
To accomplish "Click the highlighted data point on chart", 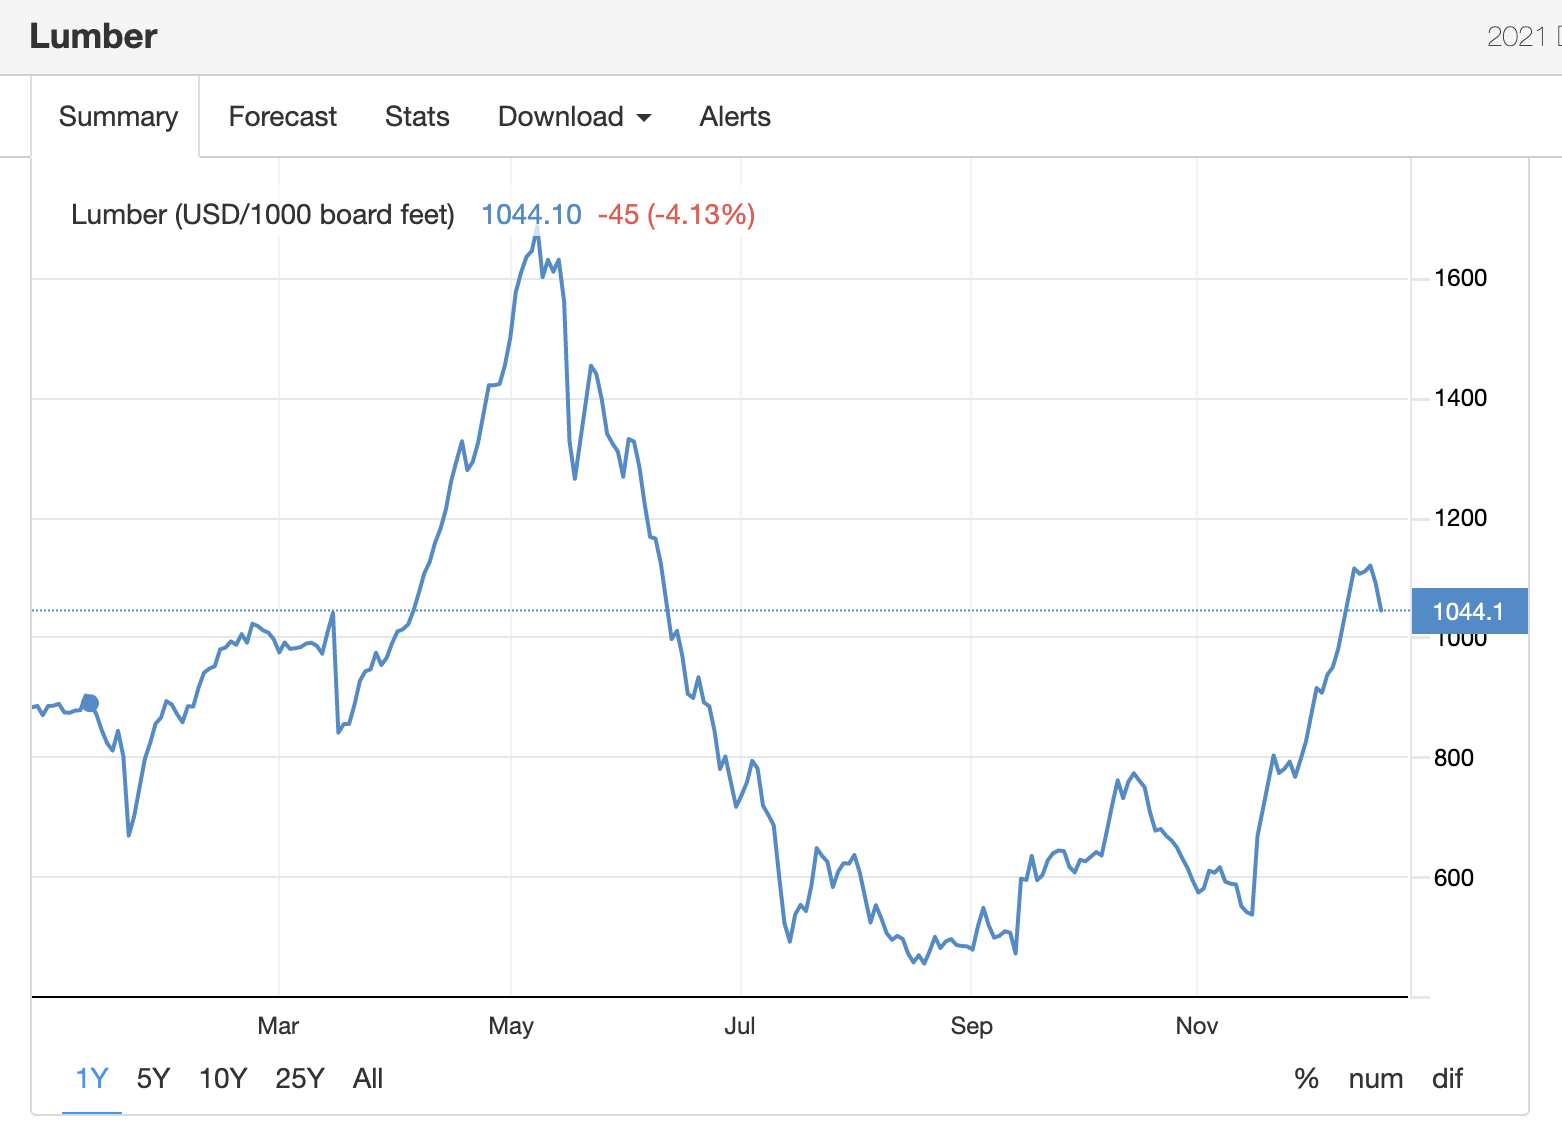I will coord(89,703).
